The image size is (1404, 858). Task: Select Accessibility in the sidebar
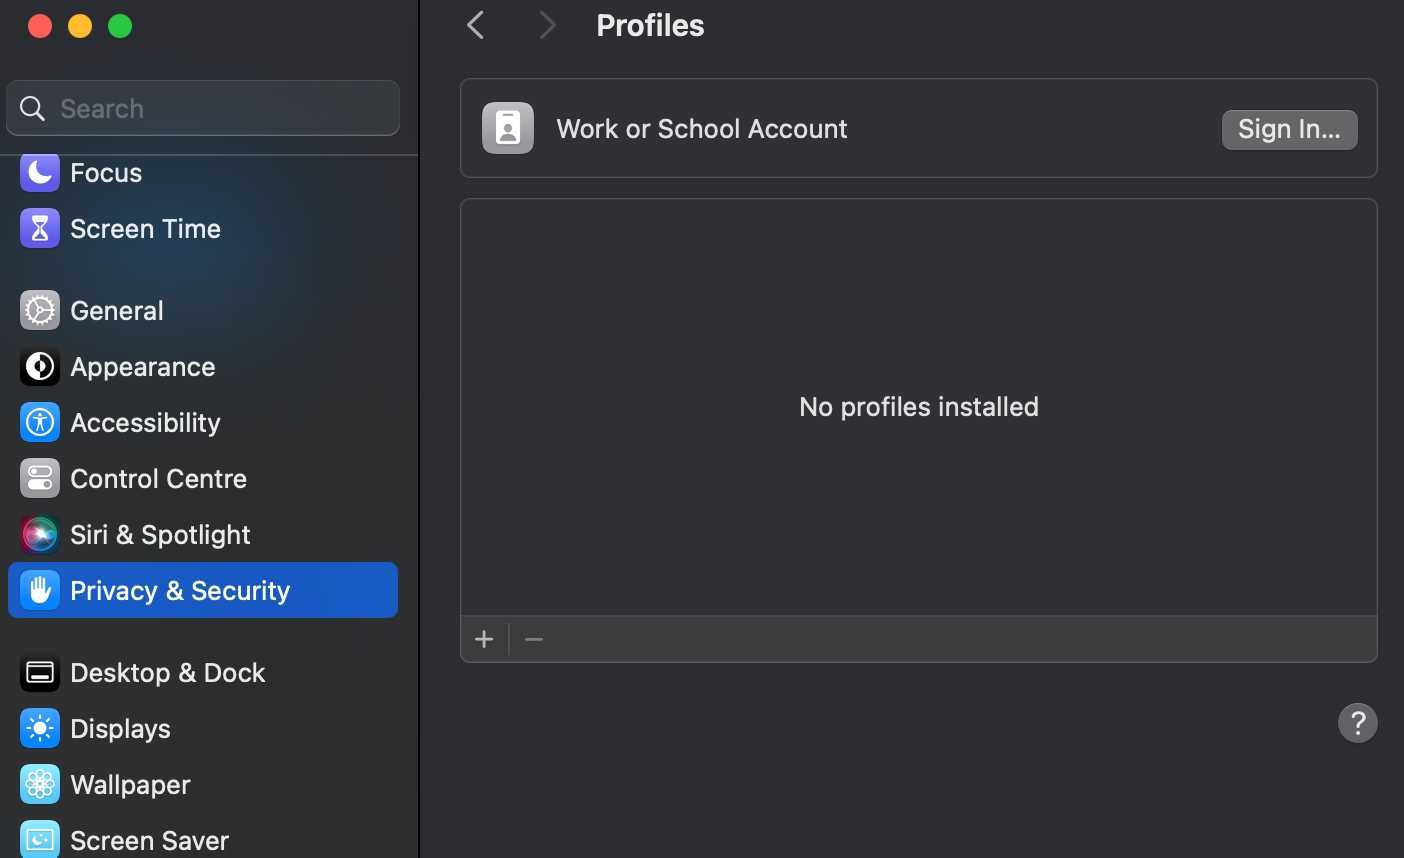click(x=203, y=423)
